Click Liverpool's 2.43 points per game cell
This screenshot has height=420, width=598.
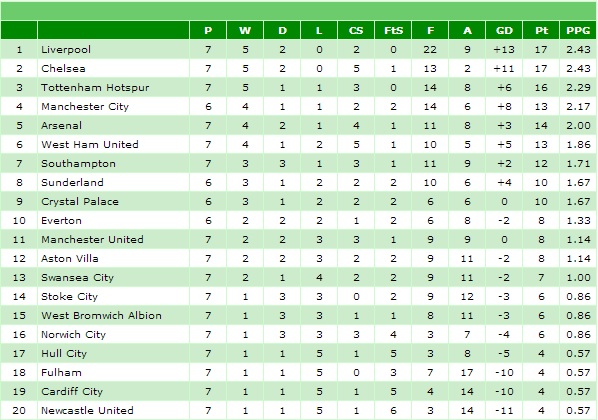tap(578, 50)
